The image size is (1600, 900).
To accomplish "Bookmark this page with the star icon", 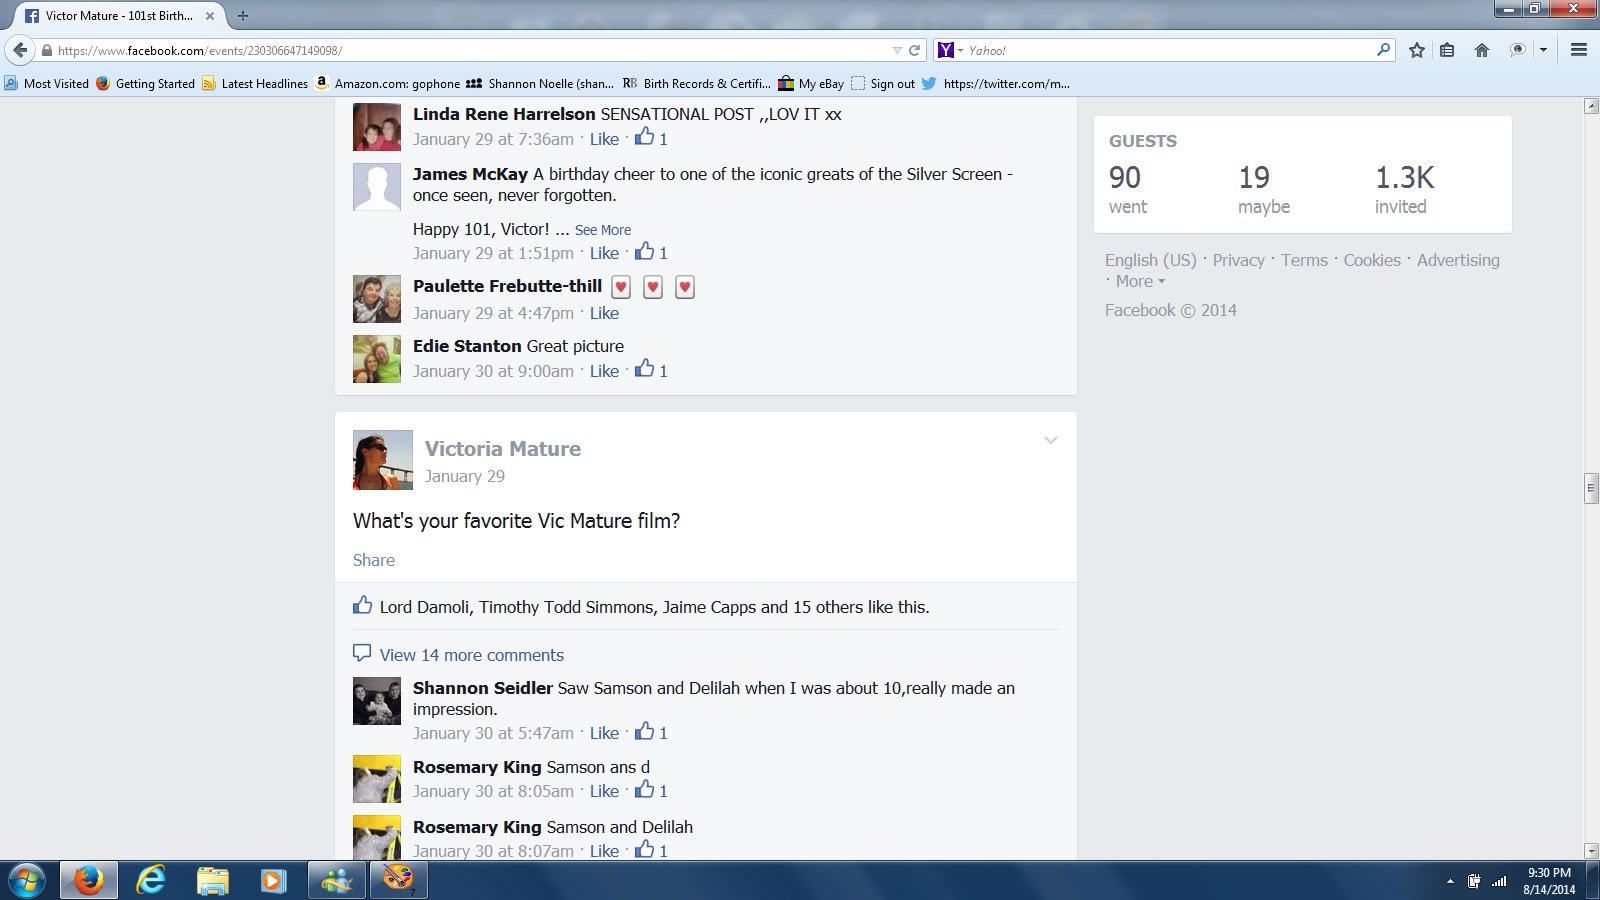I will coord(1416,50).
